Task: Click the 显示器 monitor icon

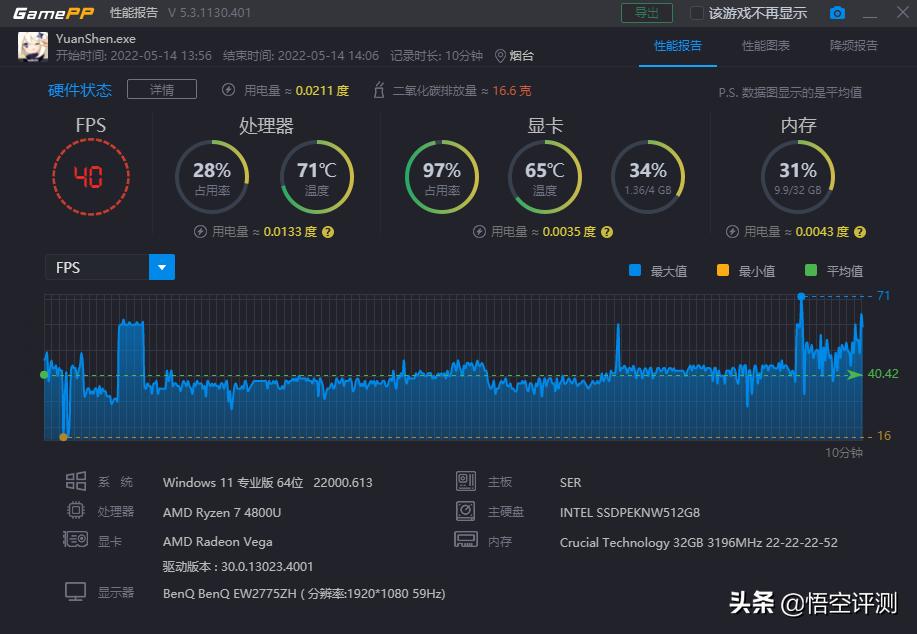Action: (x=75, y=591)
